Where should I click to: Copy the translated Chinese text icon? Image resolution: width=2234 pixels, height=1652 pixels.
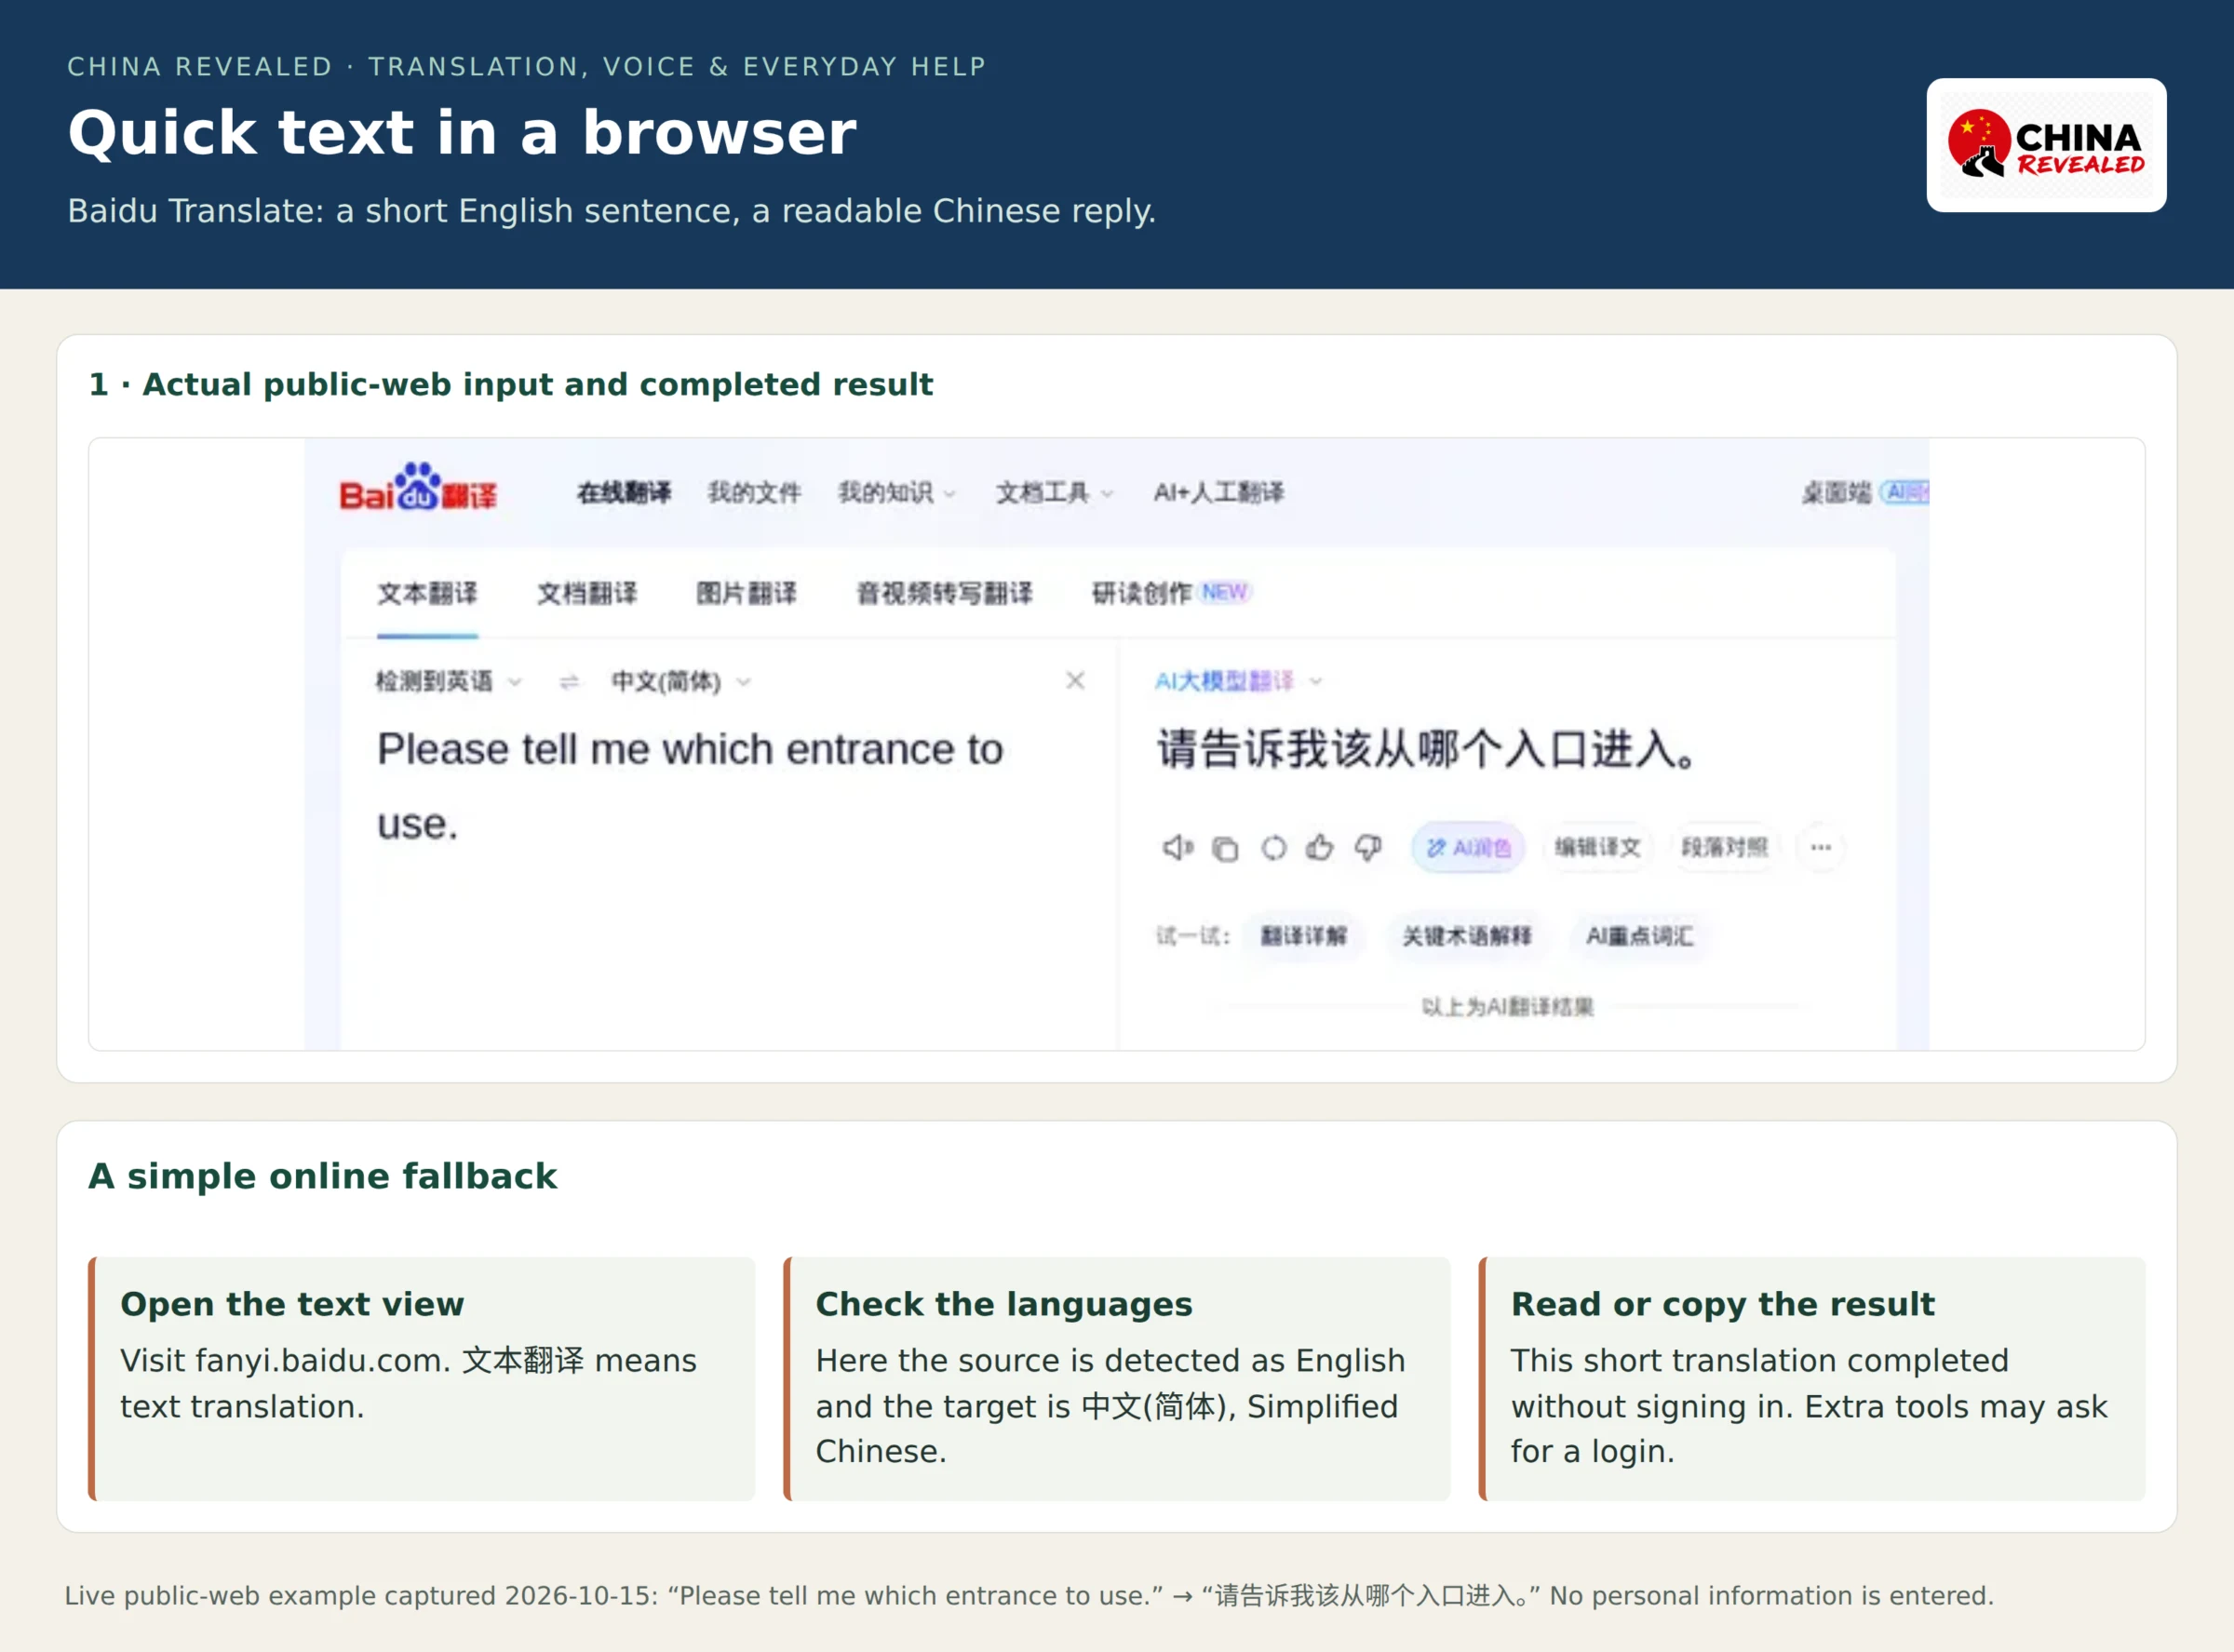[x=1225, y=849]
